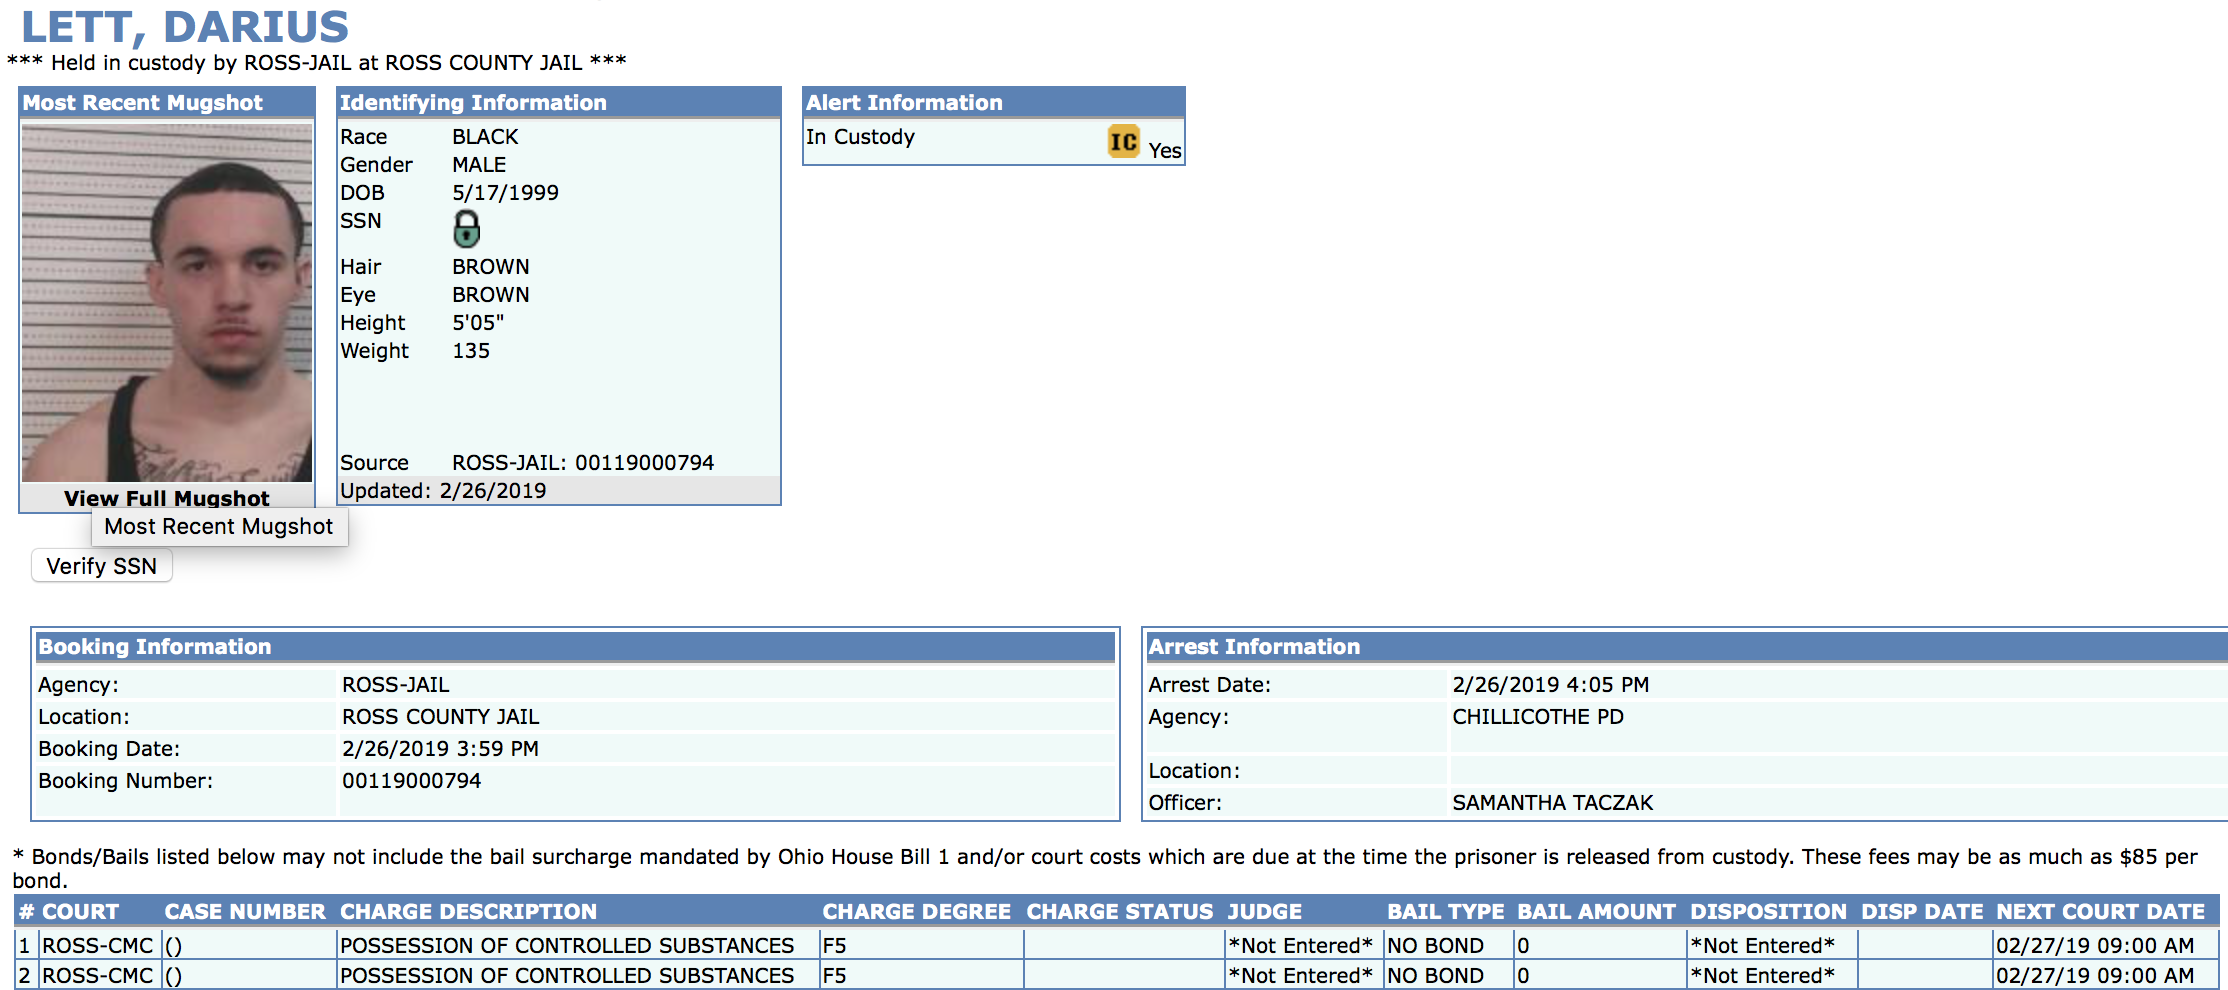This screenshot has height=990, width=2228.
Task: Click the CHARGE DESCRIPTION column header
Action: click(468, 911)
